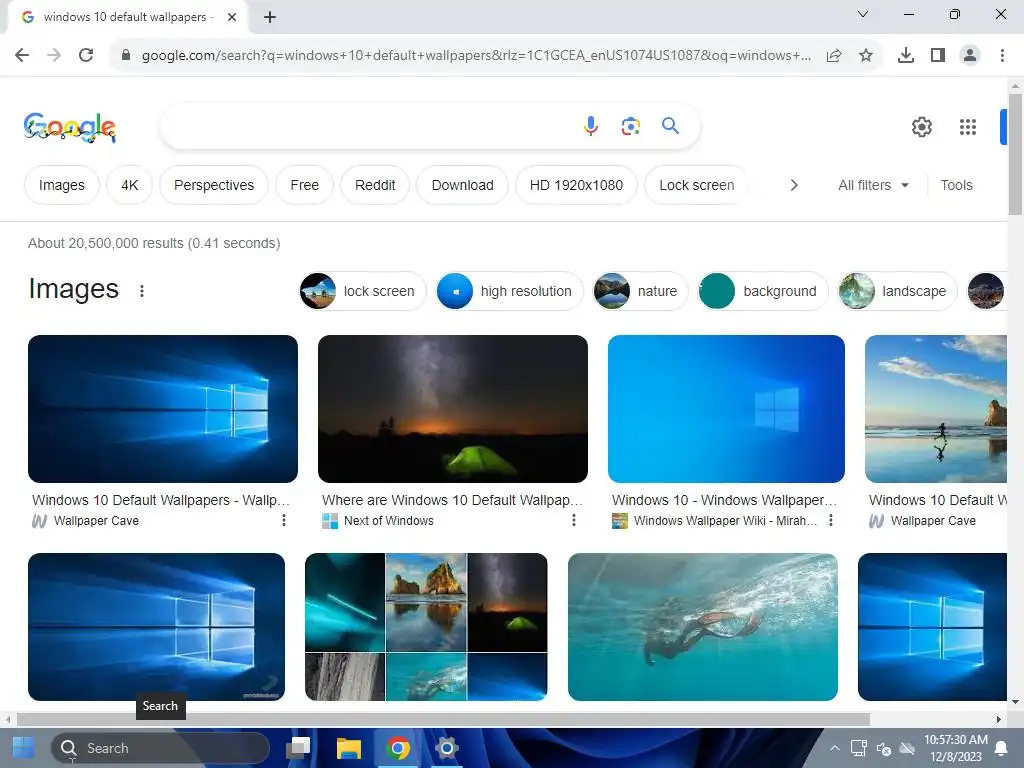
Task: Open the beach runner wallpaper thumbnail
Action: coord(936,409)
